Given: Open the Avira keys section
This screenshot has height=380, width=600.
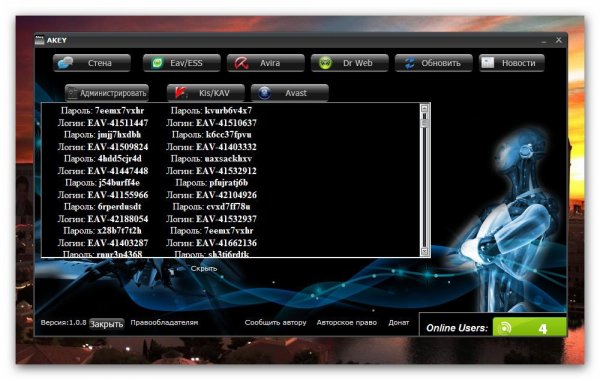Looking at the screenshot, I should 266,63.
